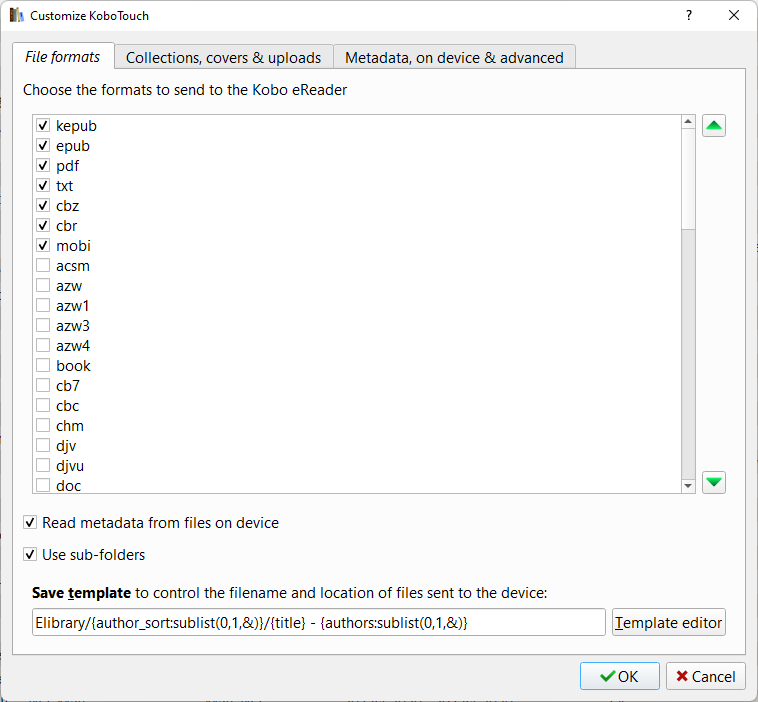Uncheck the mobi format checkbox
Screen dimensions: 758x702
click(43, 246)
